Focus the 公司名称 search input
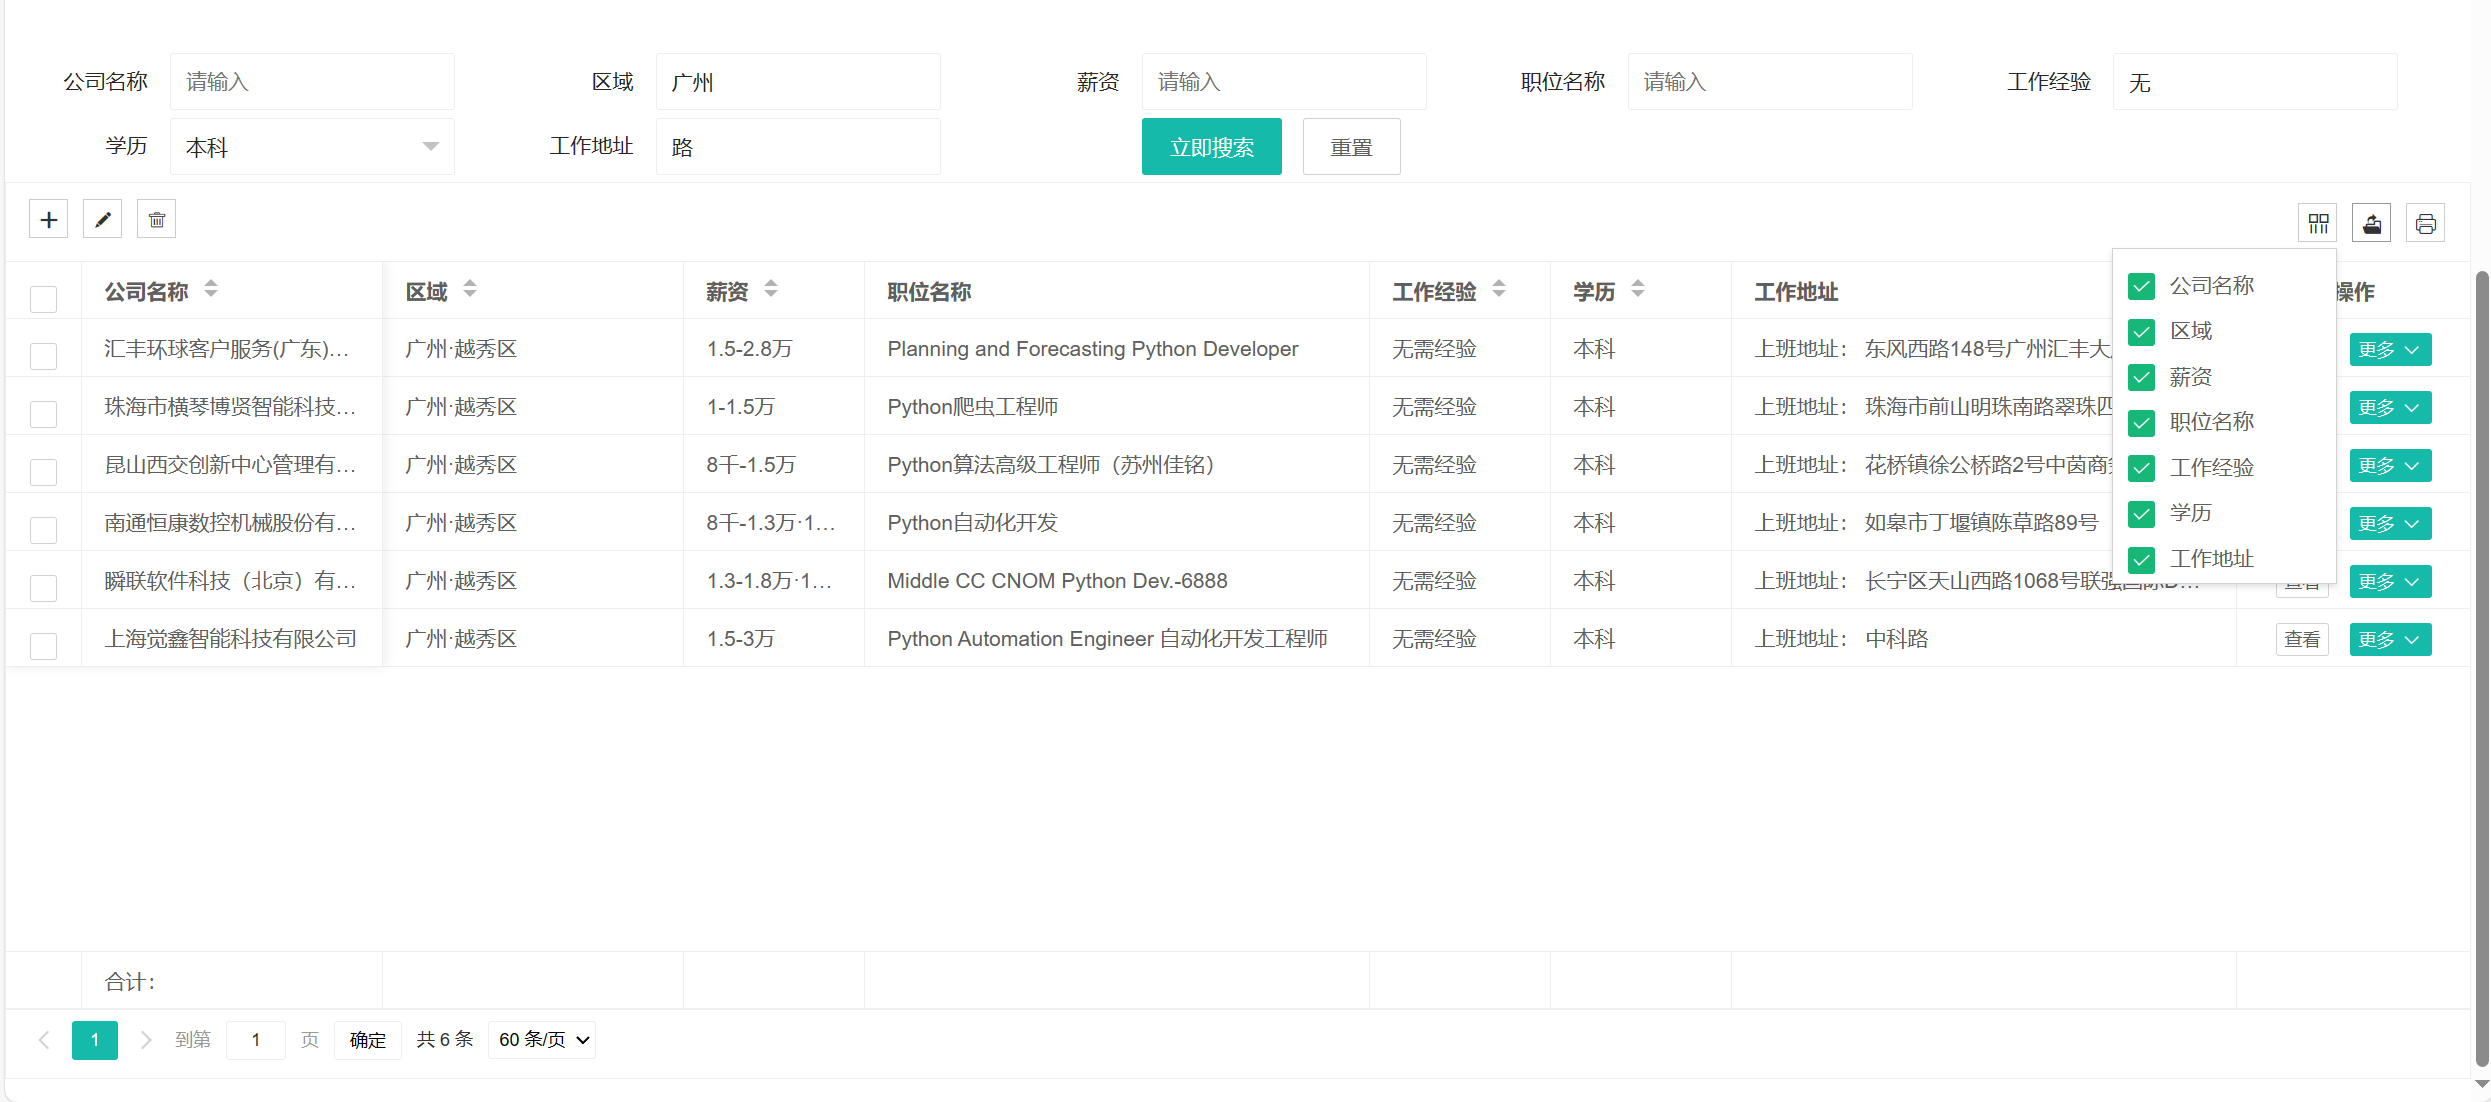 pos(312,82)
